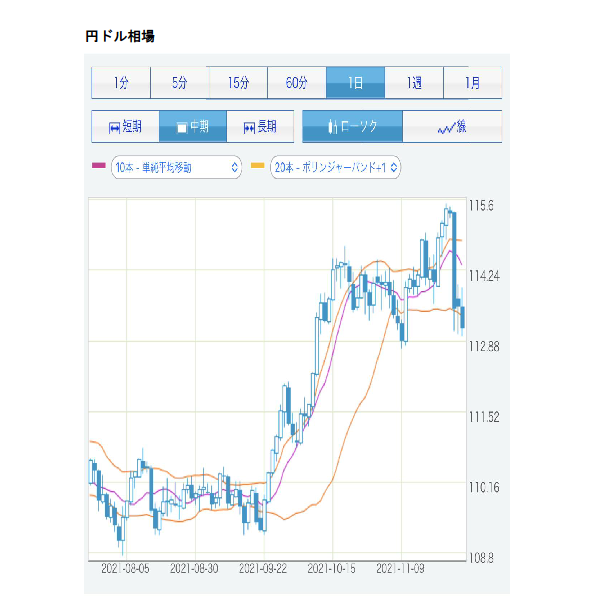
Task: Select the 1分 timeframe tab
Action: [x=121, y=83]
